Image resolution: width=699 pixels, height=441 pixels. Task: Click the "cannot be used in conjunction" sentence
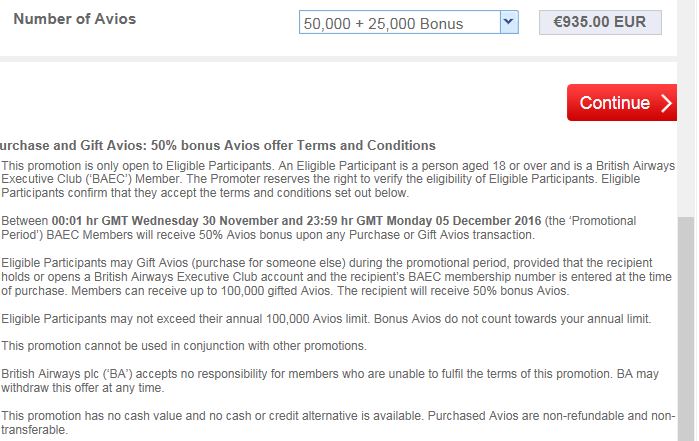coord(184,346)
